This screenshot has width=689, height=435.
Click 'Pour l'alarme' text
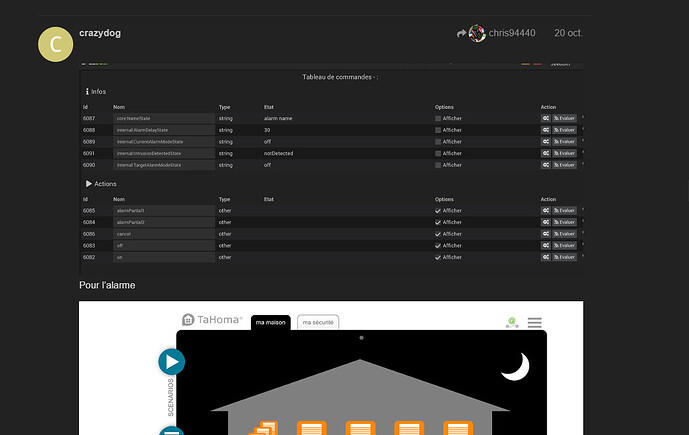point(107,285)
